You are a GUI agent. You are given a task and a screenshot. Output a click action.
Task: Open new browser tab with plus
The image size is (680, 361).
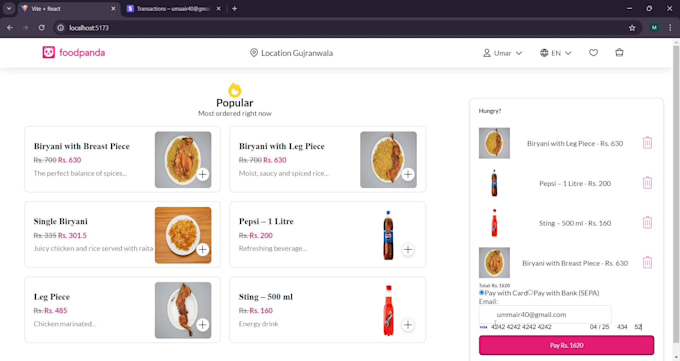235,8
